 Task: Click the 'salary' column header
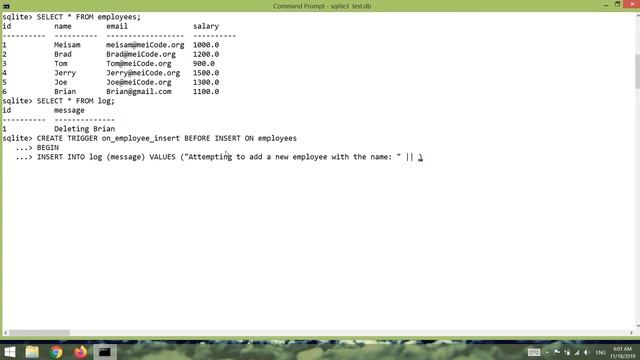click(206, 26)
